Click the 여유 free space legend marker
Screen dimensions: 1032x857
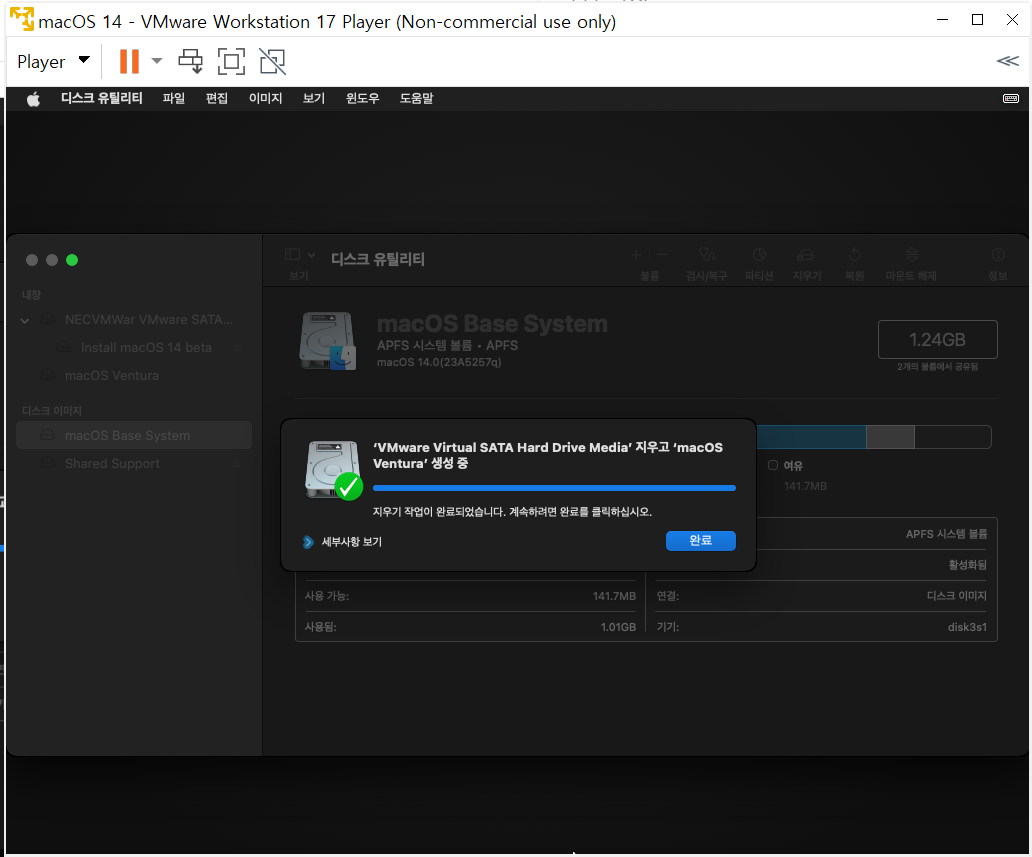[x=773, y=465]
